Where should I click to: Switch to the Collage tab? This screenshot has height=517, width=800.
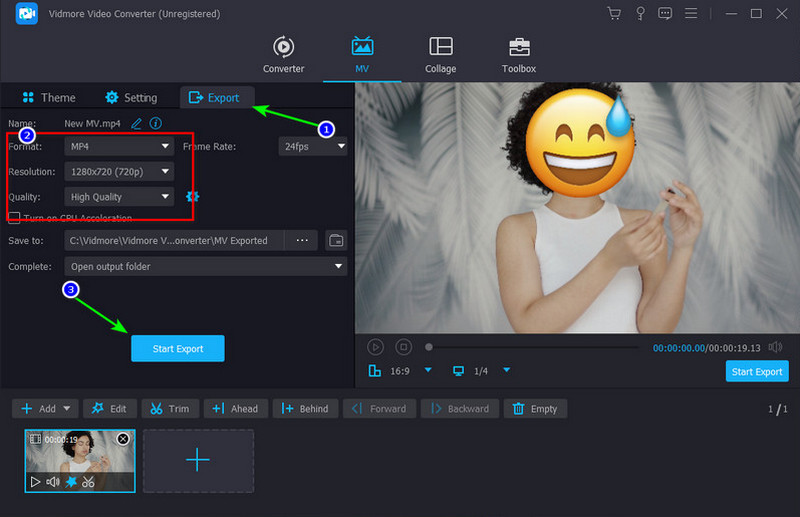(x=440, y=55)
